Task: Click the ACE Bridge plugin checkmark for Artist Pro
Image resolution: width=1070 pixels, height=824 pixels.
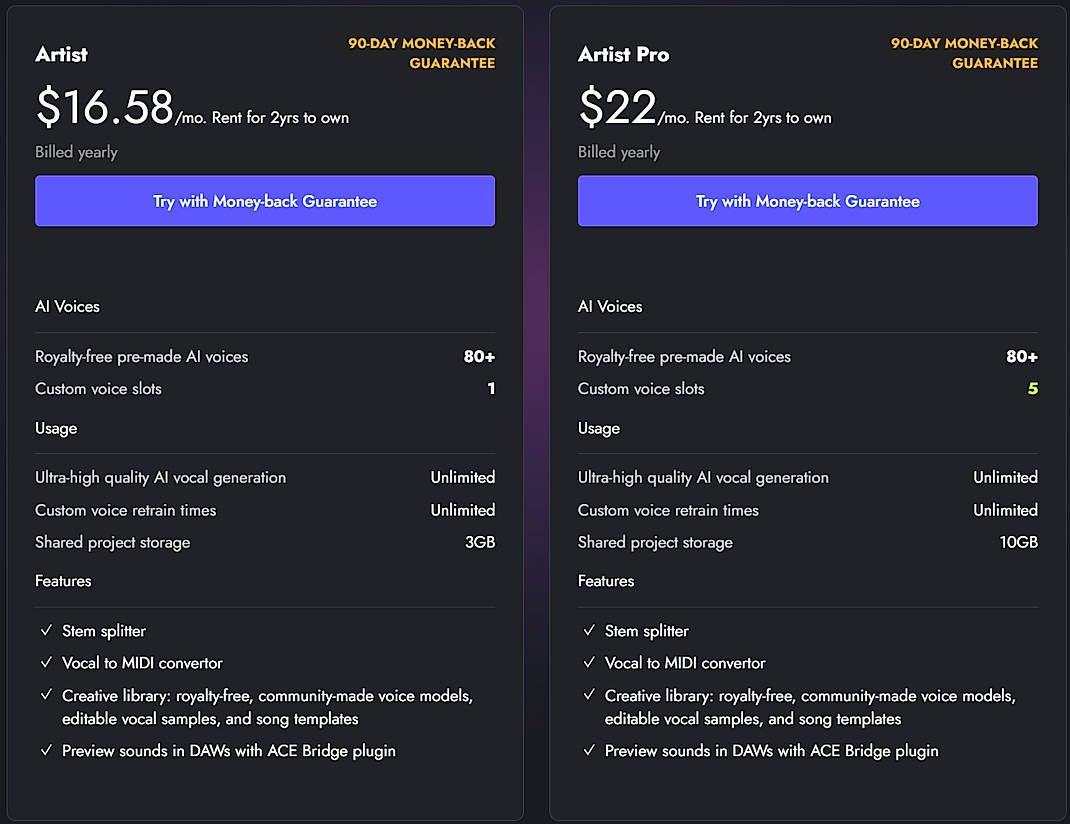Action: coord(589,750)
